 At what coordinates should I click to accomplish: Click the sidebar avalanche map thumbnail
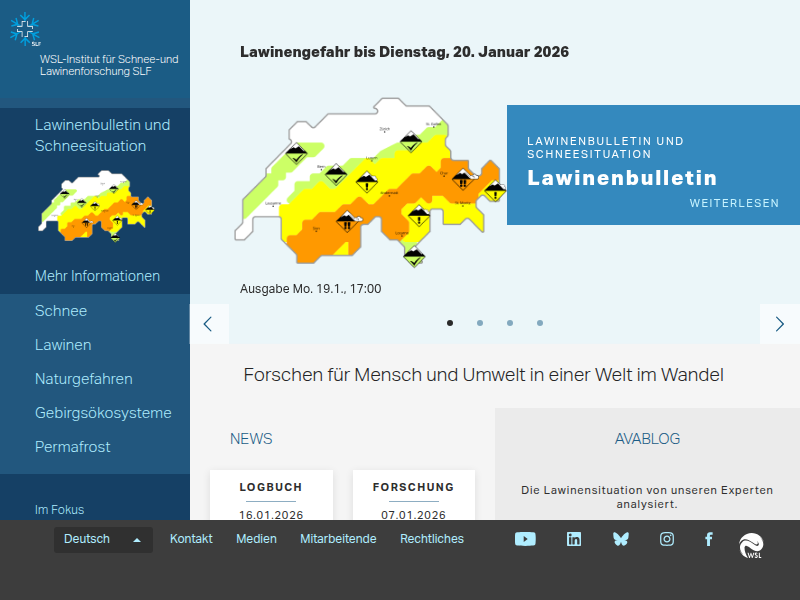pyautogui.click(x=94, y=207)
